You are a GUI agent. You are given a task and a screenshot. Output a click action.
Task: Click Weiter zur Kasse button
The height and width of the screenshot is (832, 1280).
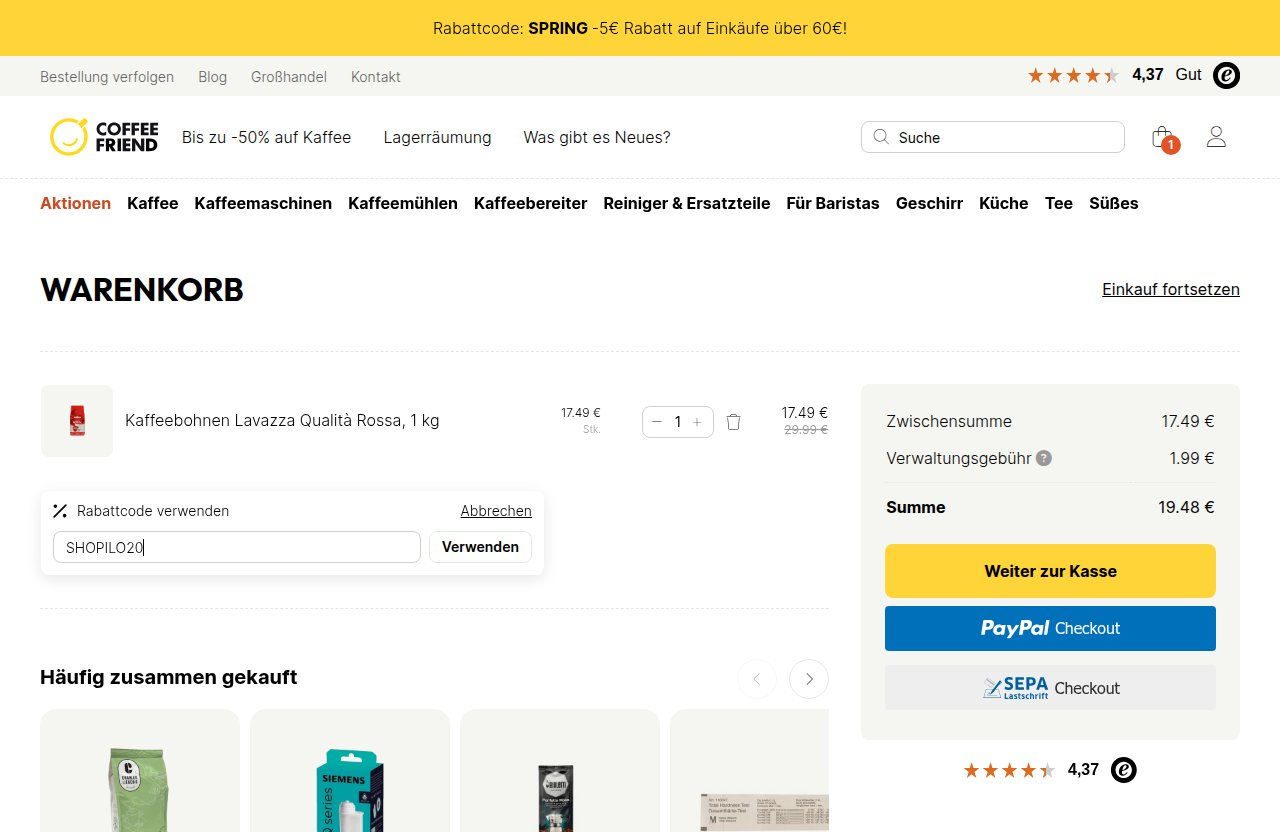[x=1050, y=571]
